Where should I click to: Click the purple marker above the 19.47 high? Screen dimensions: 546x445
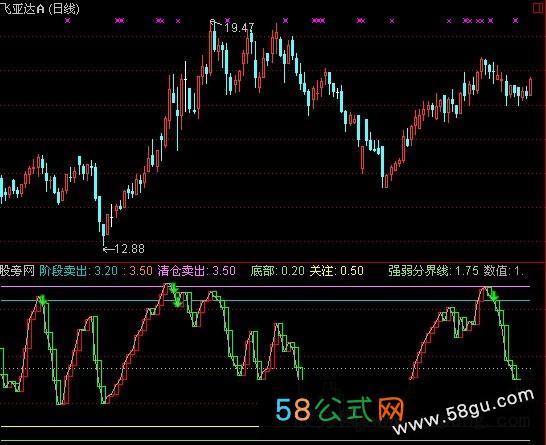(227, 21)
